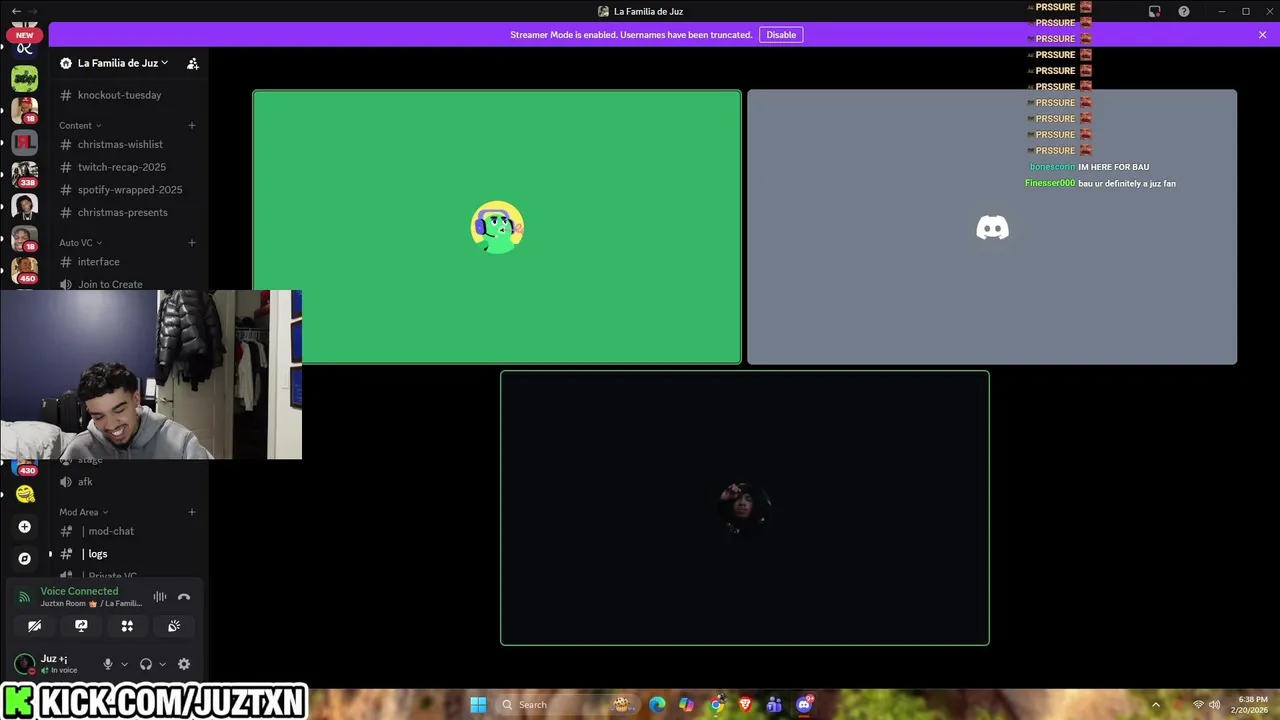
Task: Open the soundboard icon
Action: coord(174,626)
